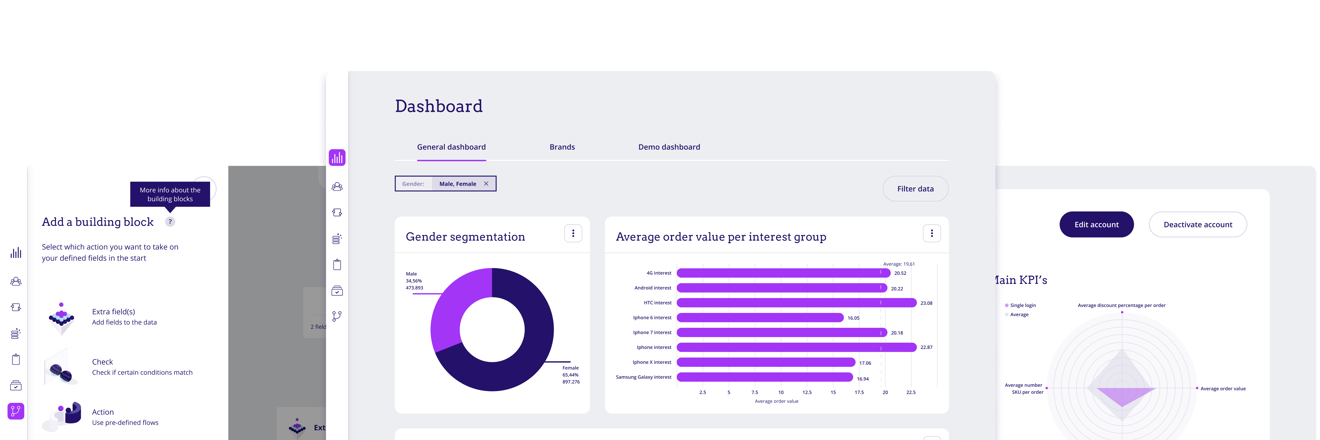
Task: Click the clipboard icon in center sidebar
Action: click(337, 265)
